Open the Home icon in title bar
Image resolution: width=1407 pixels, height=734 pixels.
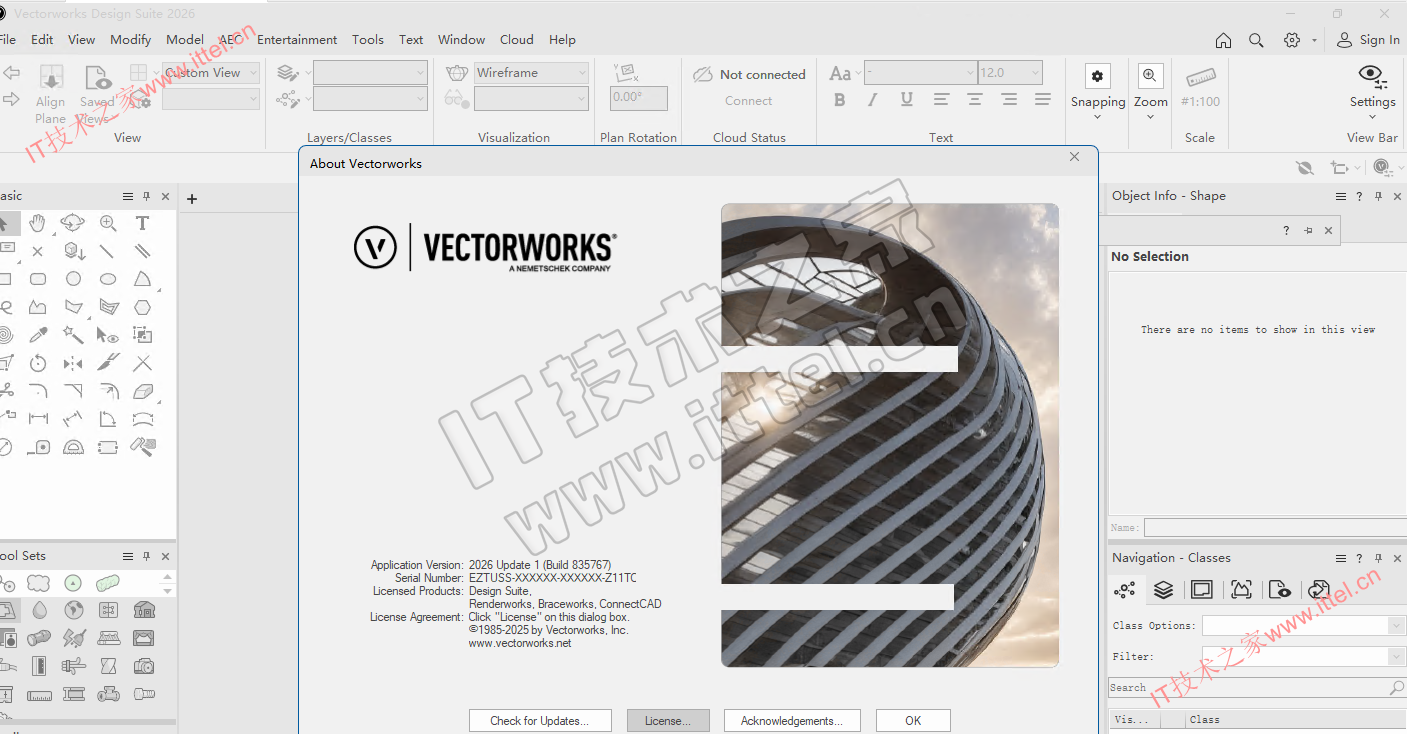point(1223,40)
